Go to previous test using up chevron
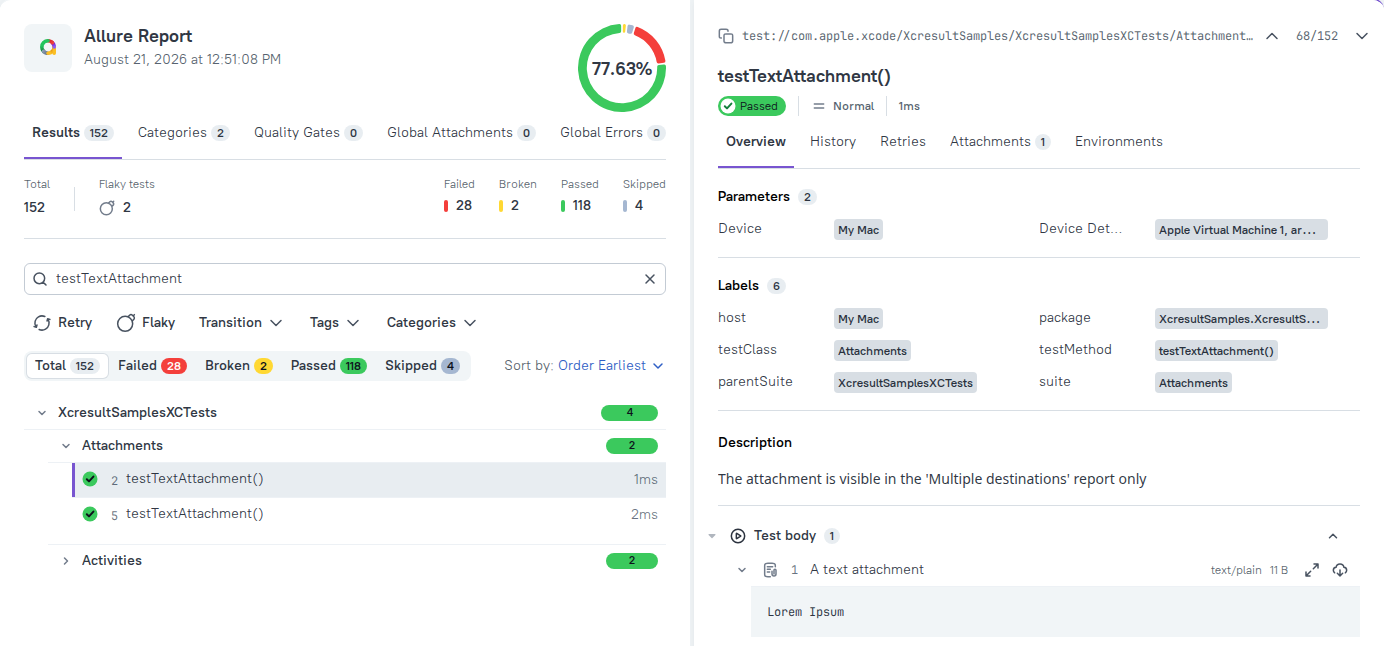 1272,36
